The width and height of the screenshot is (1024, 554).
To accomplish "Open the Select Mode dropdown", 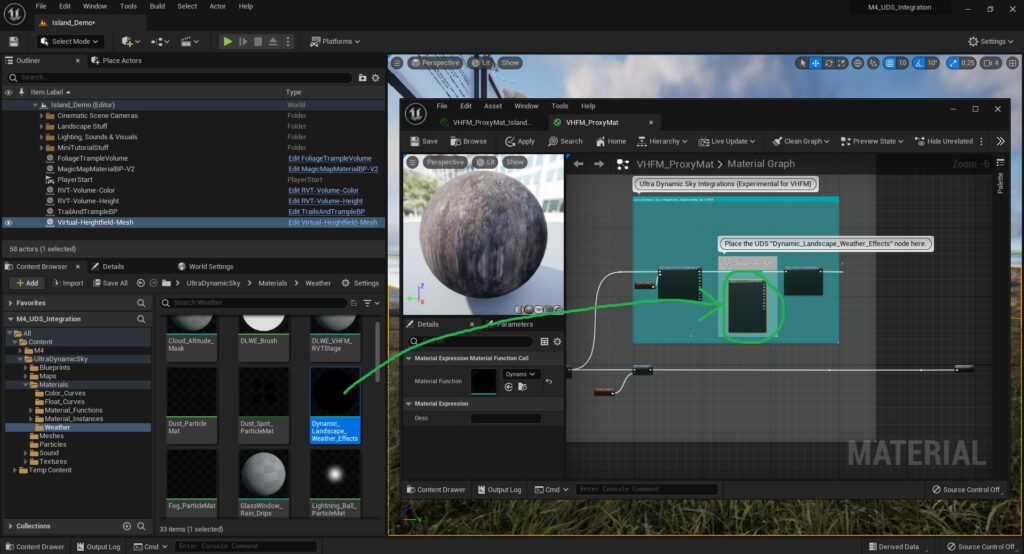I will pyautogui.click(x=69, y=41).
